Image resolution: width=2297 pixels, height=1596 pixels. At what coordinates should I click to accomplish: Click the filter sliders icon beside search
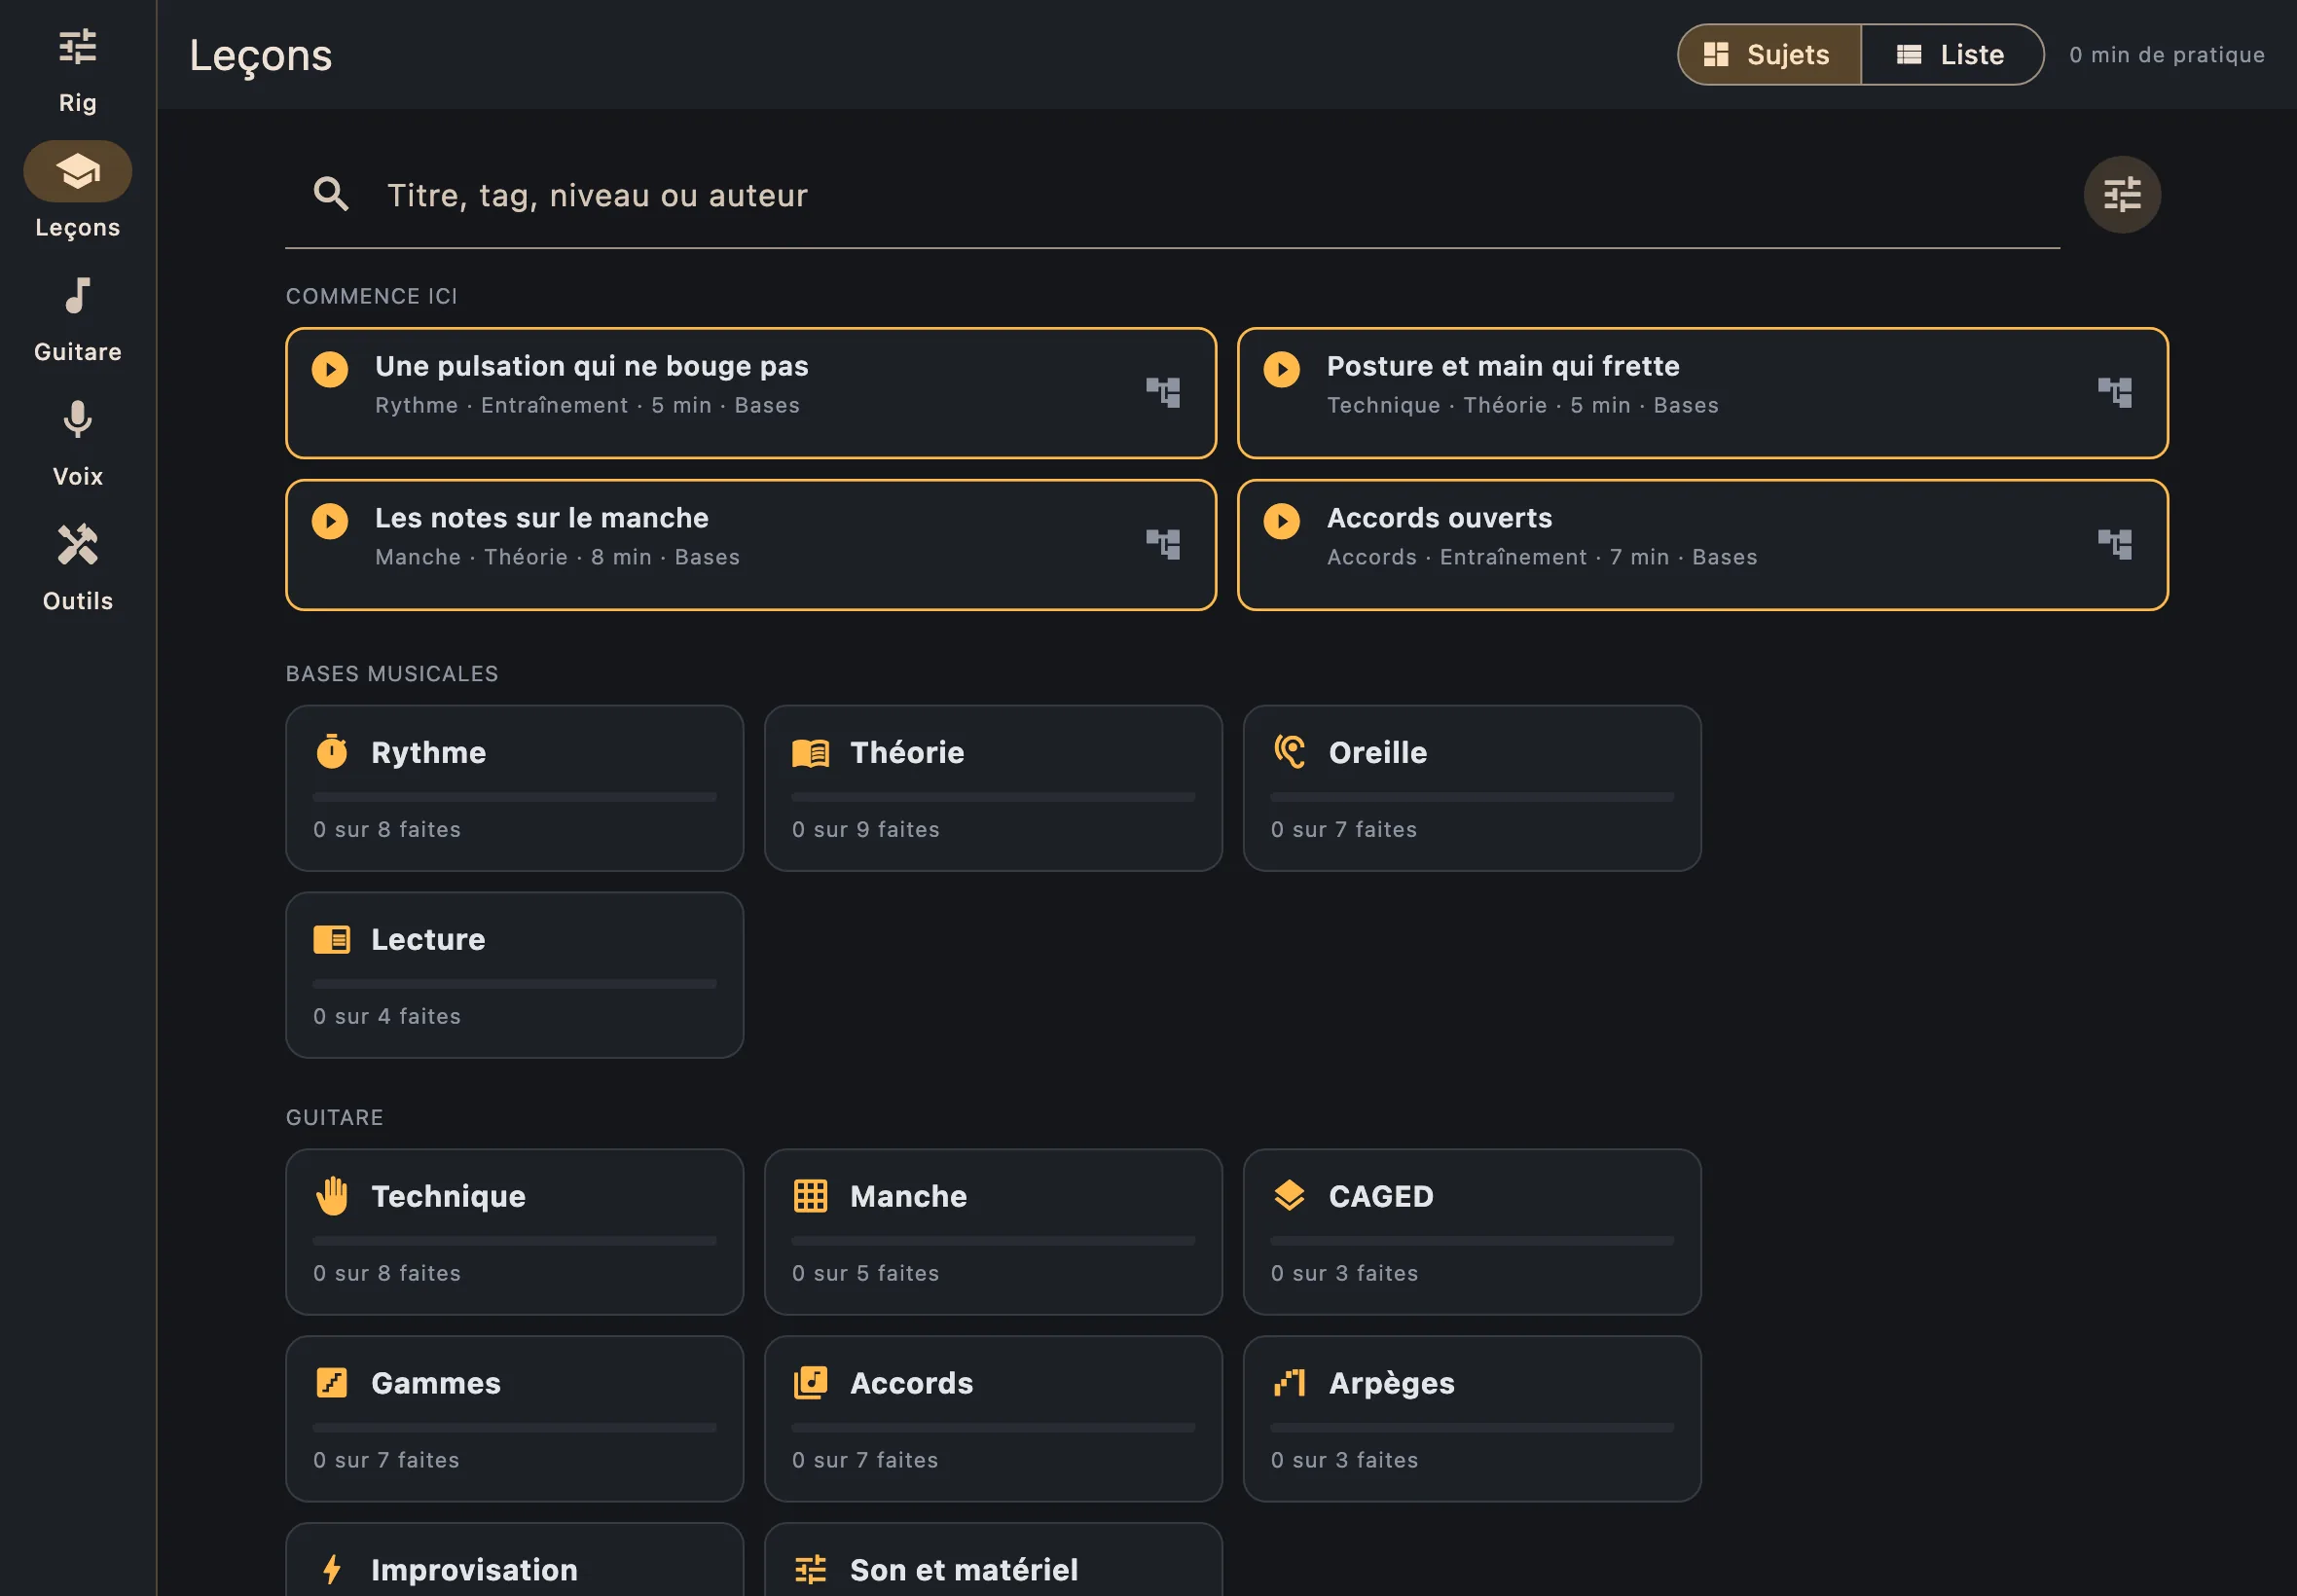click(2121, 194)
